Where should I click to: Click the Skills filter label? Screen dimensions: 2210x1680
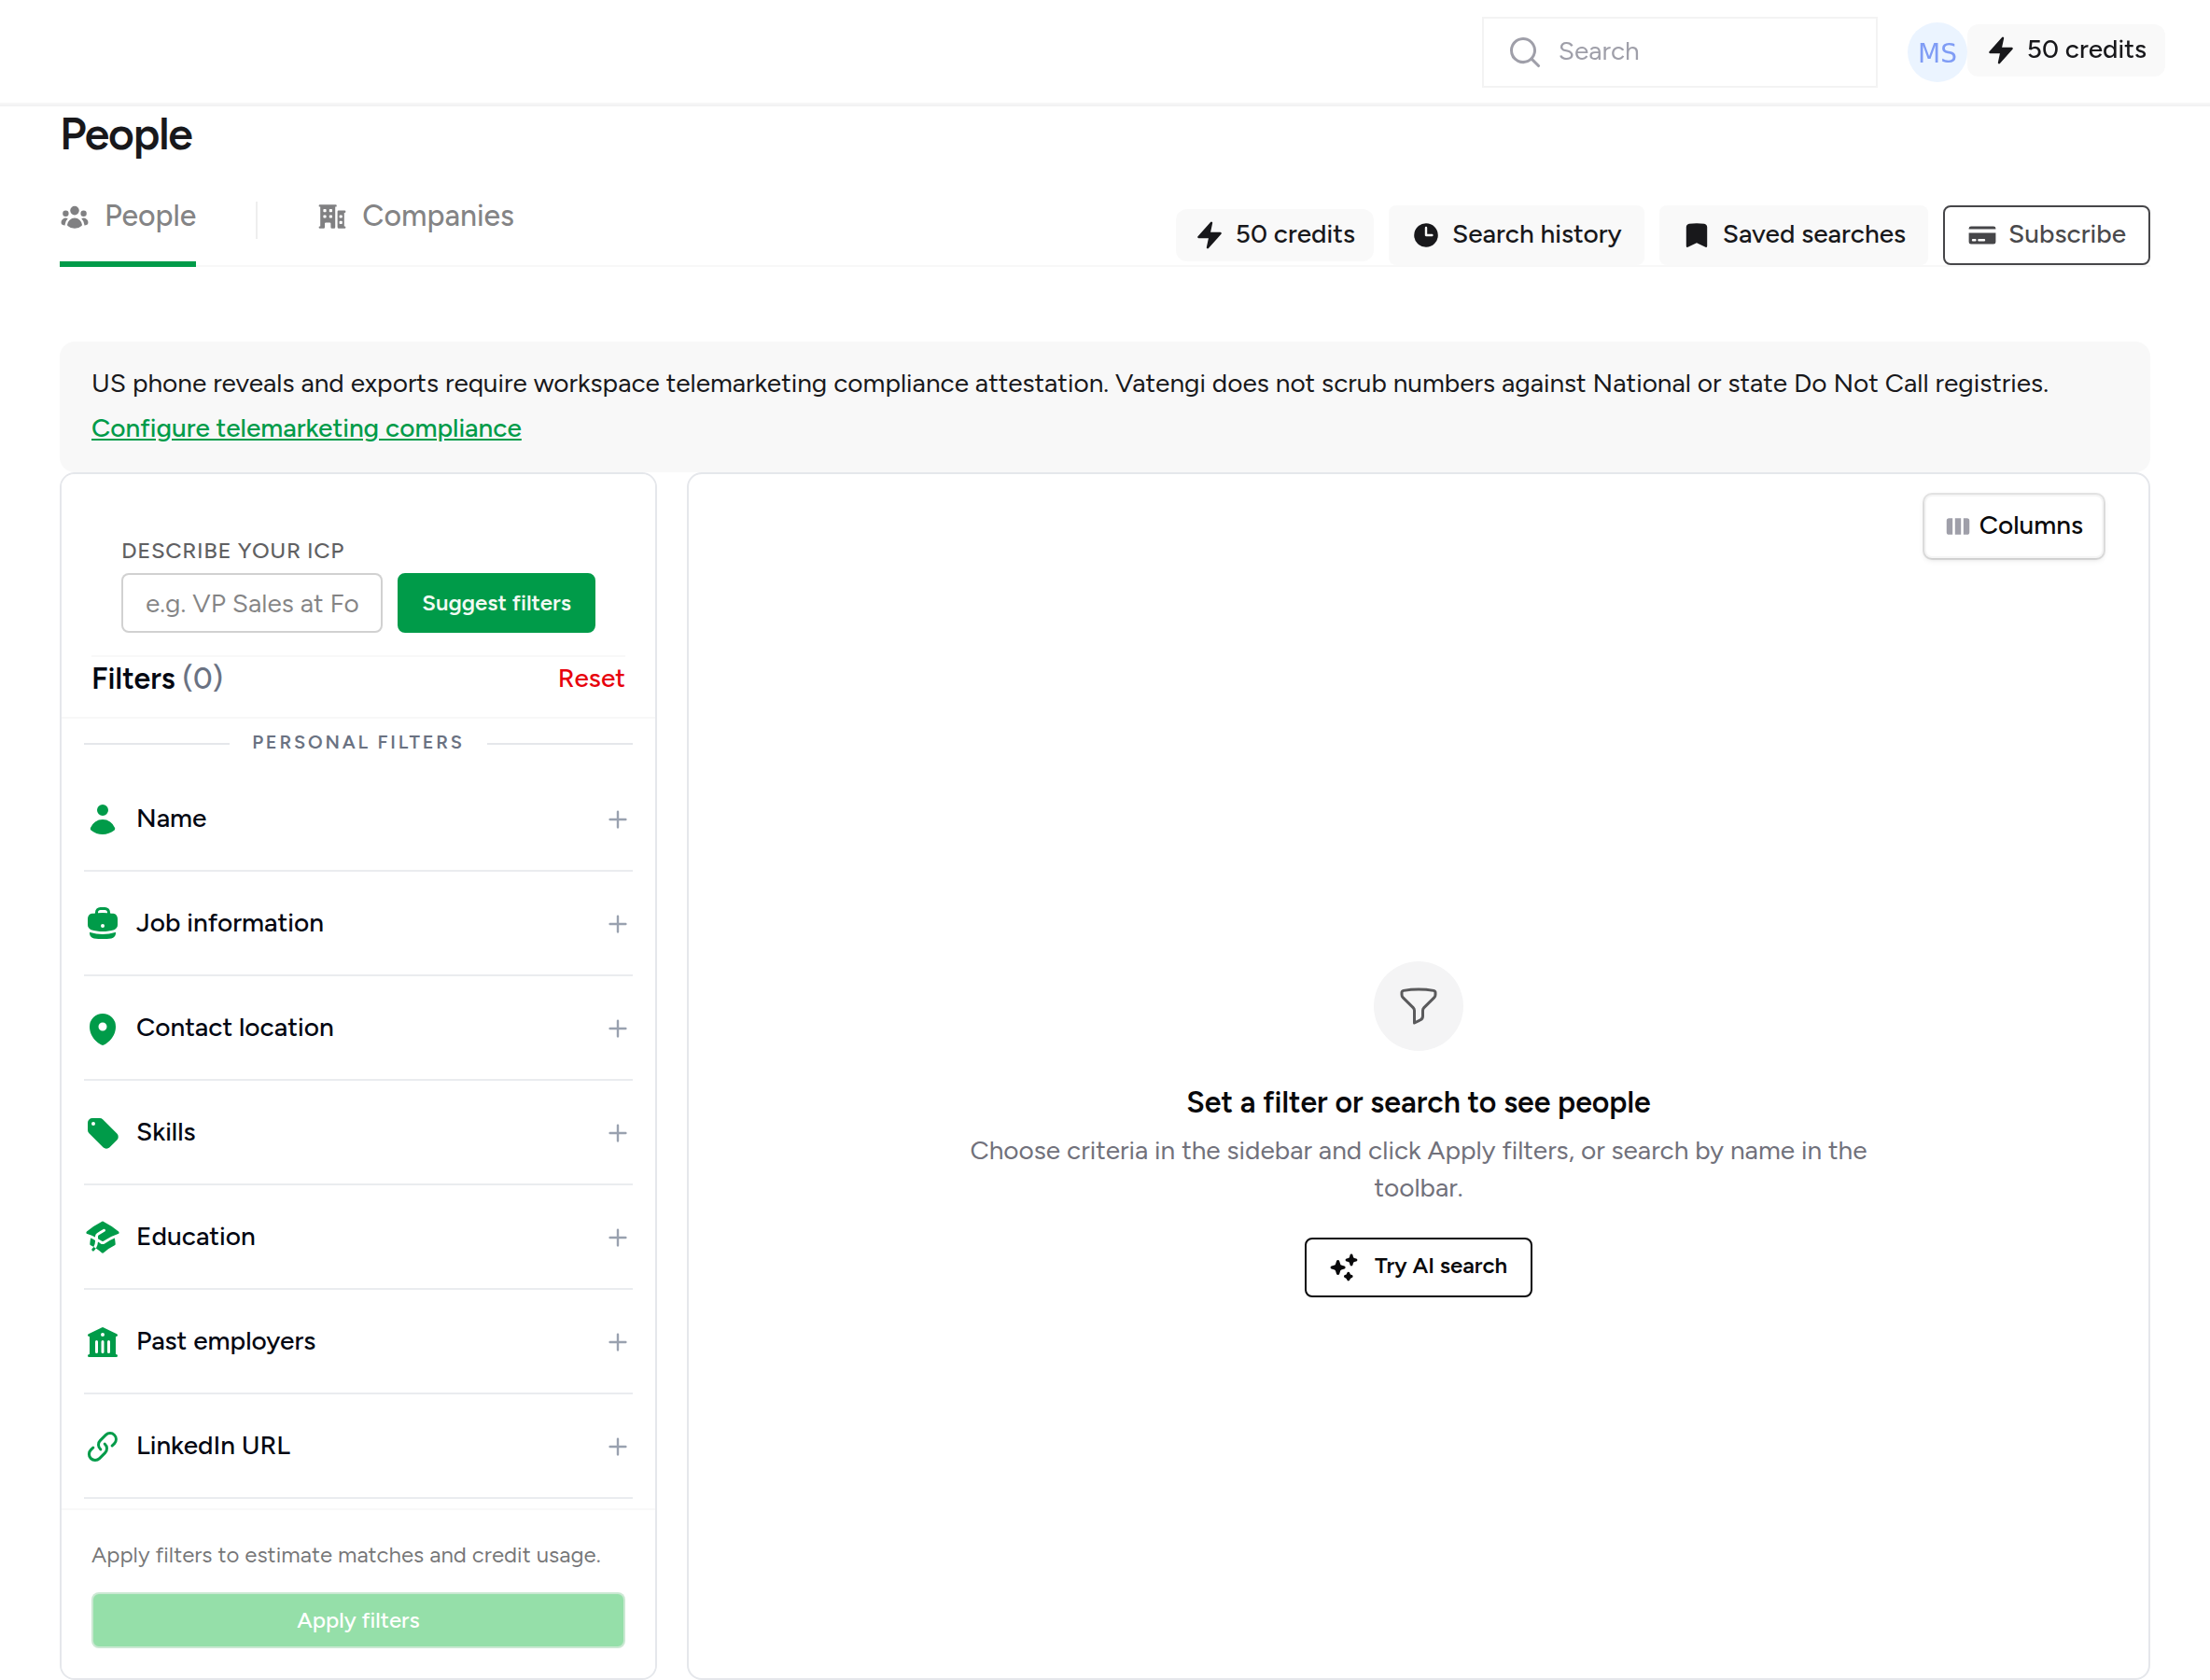(166, 1132)
